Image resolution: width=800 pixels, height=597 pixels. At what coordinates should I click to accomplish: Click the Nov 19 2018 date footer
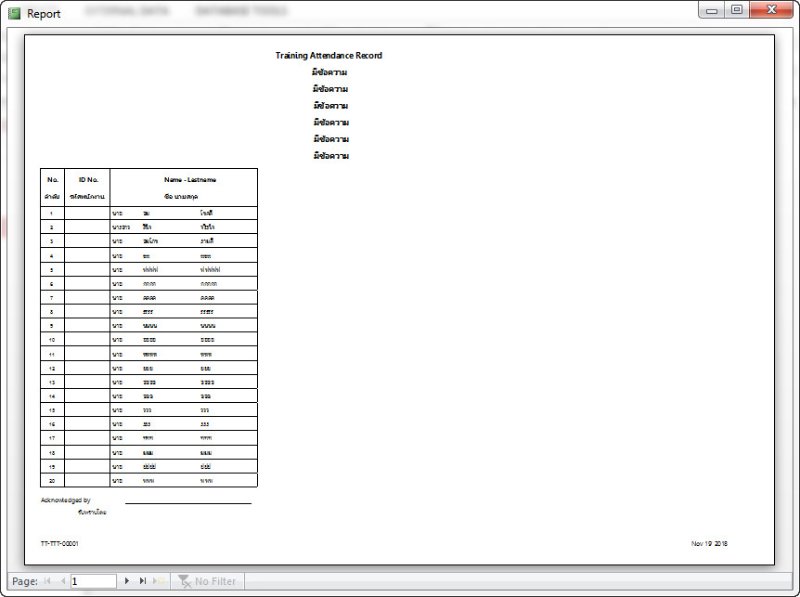tap(708, 544)
